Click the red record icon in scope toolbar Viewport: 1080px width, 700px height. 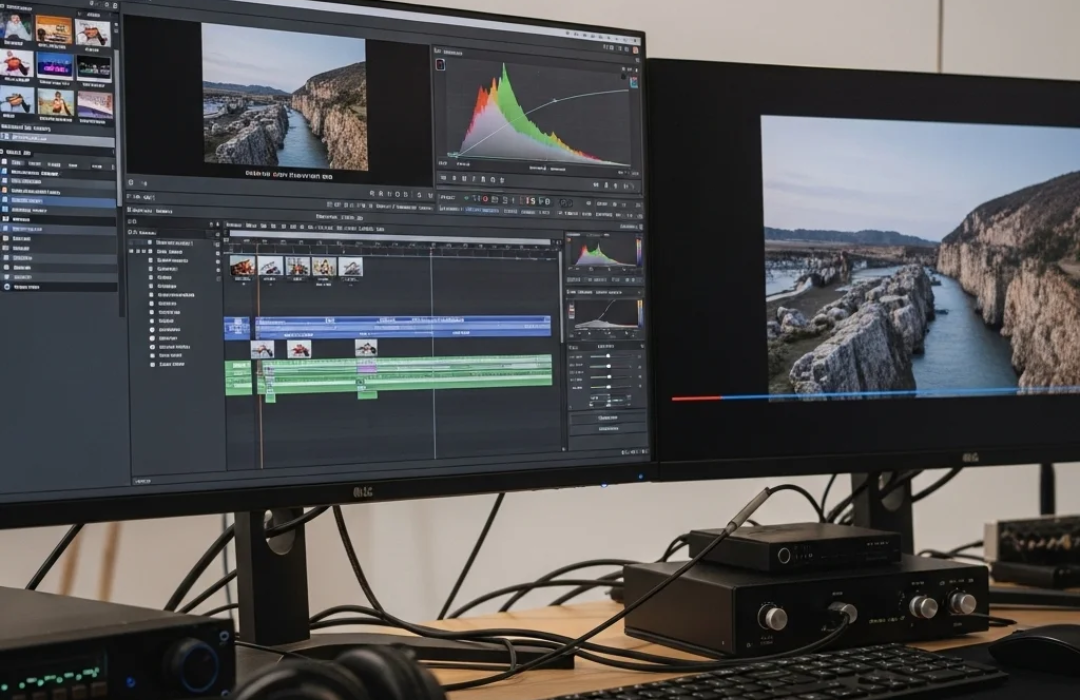pos(484,199)
